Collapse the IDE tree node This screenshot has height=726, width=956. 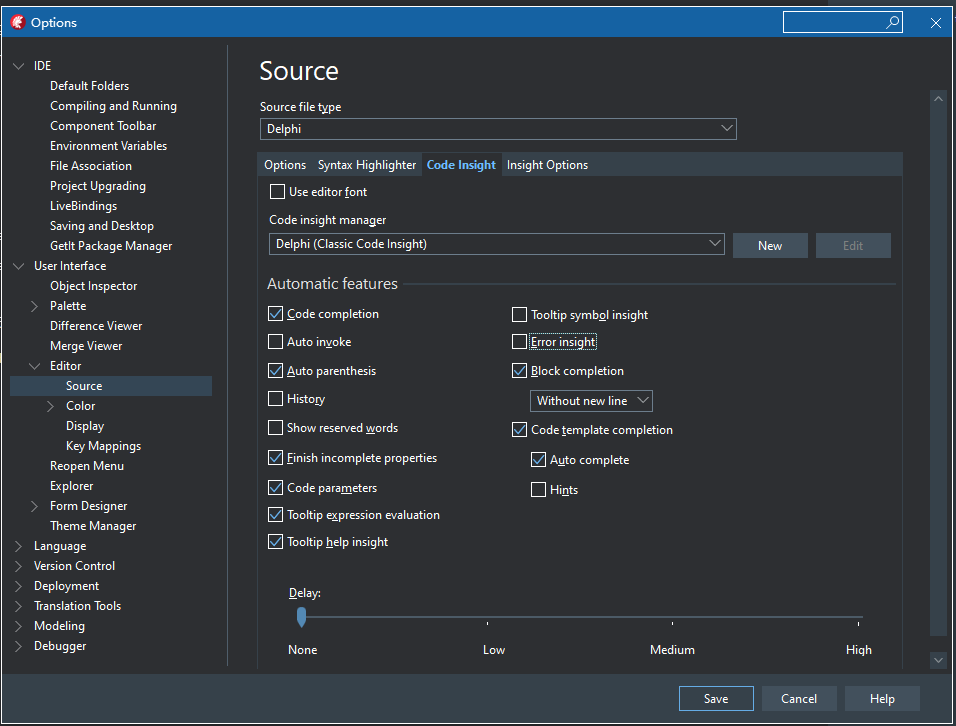pos(19,66)
